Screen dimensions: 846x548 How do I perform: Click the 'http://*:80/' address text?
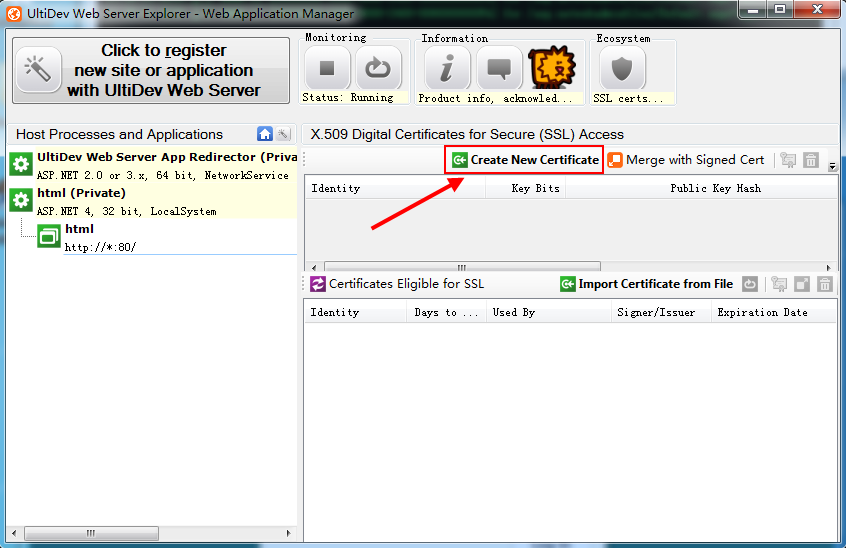tap(100, 247)
